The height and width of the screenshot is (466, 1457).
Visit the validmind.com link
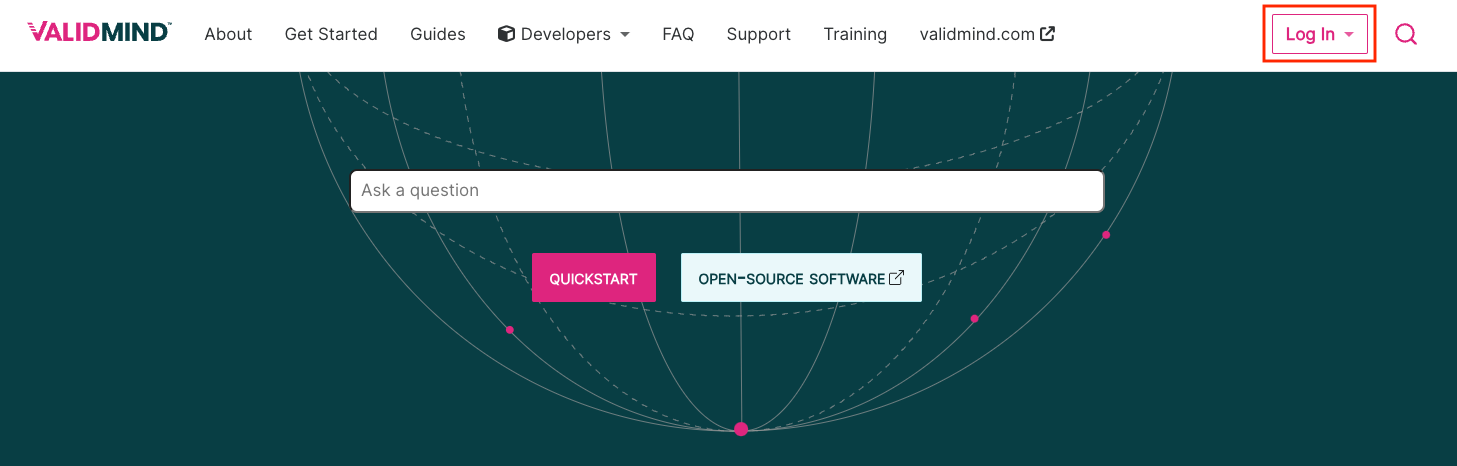977,34
